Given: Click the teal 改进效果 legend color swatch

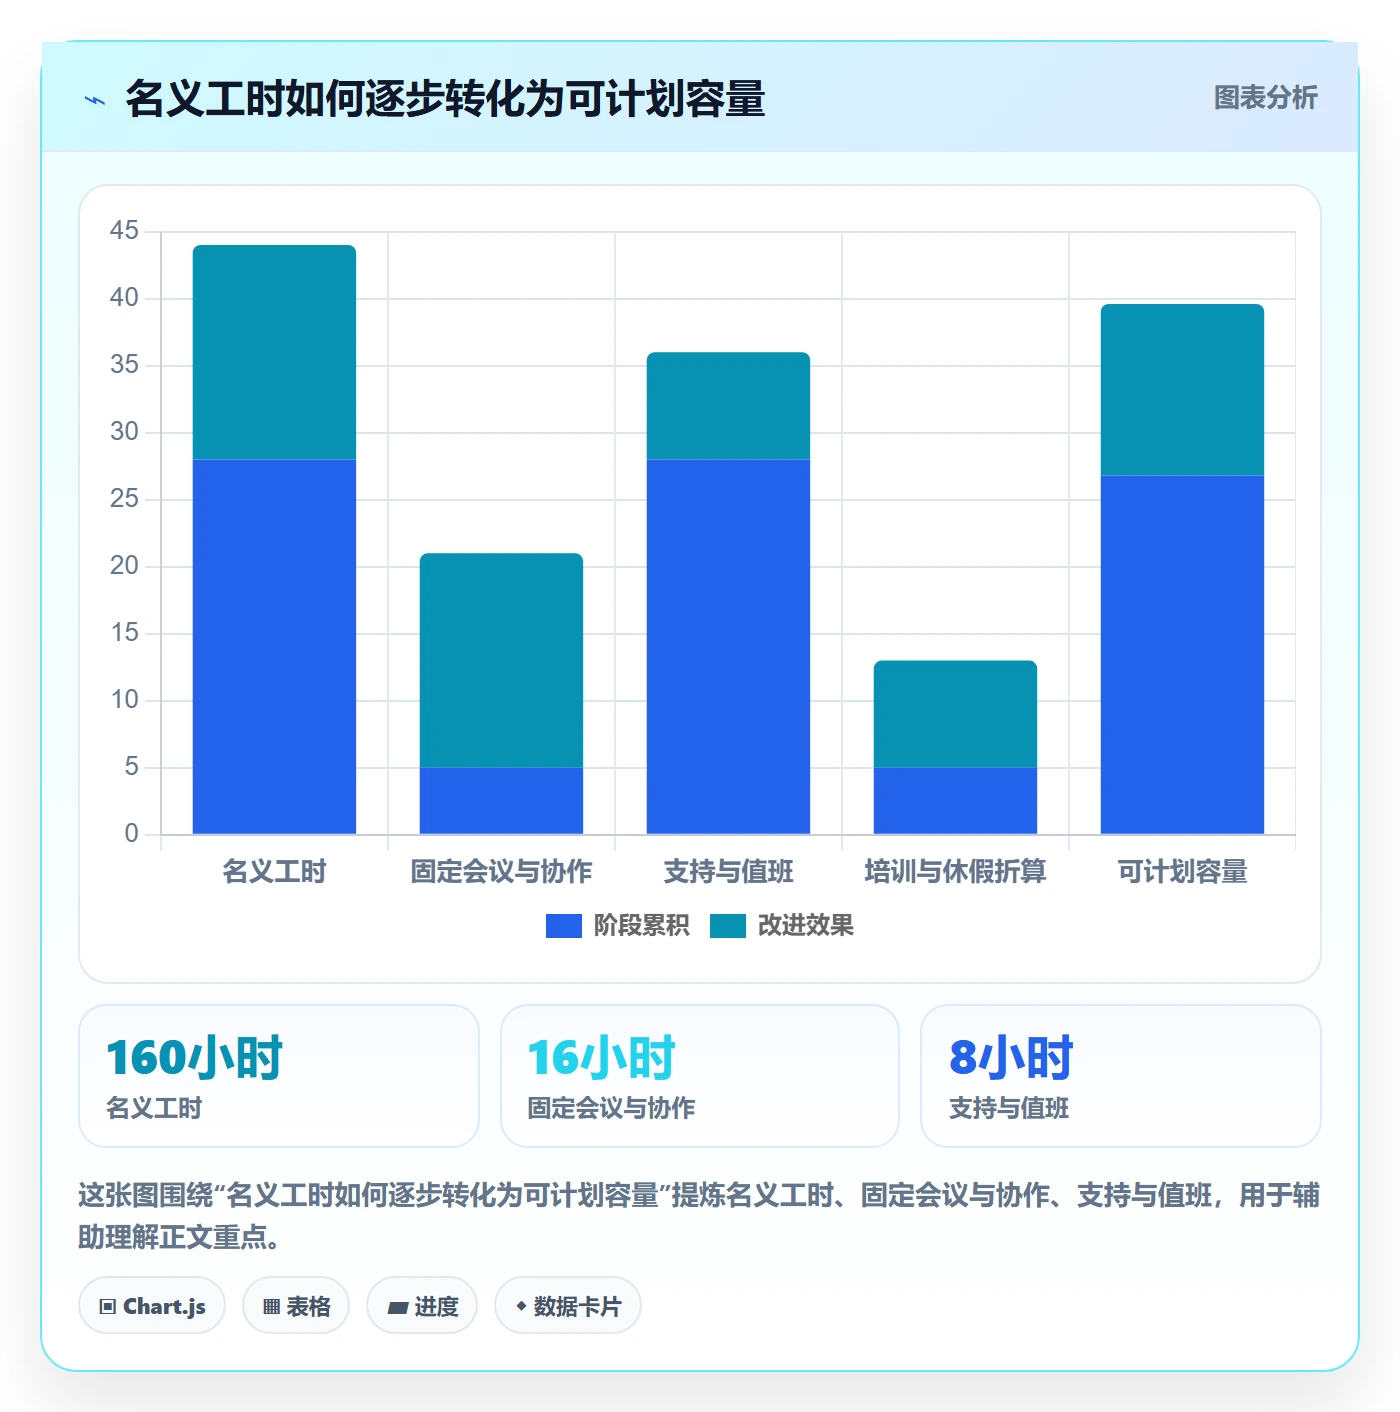Looking at the screenshot, I should 728,926.
